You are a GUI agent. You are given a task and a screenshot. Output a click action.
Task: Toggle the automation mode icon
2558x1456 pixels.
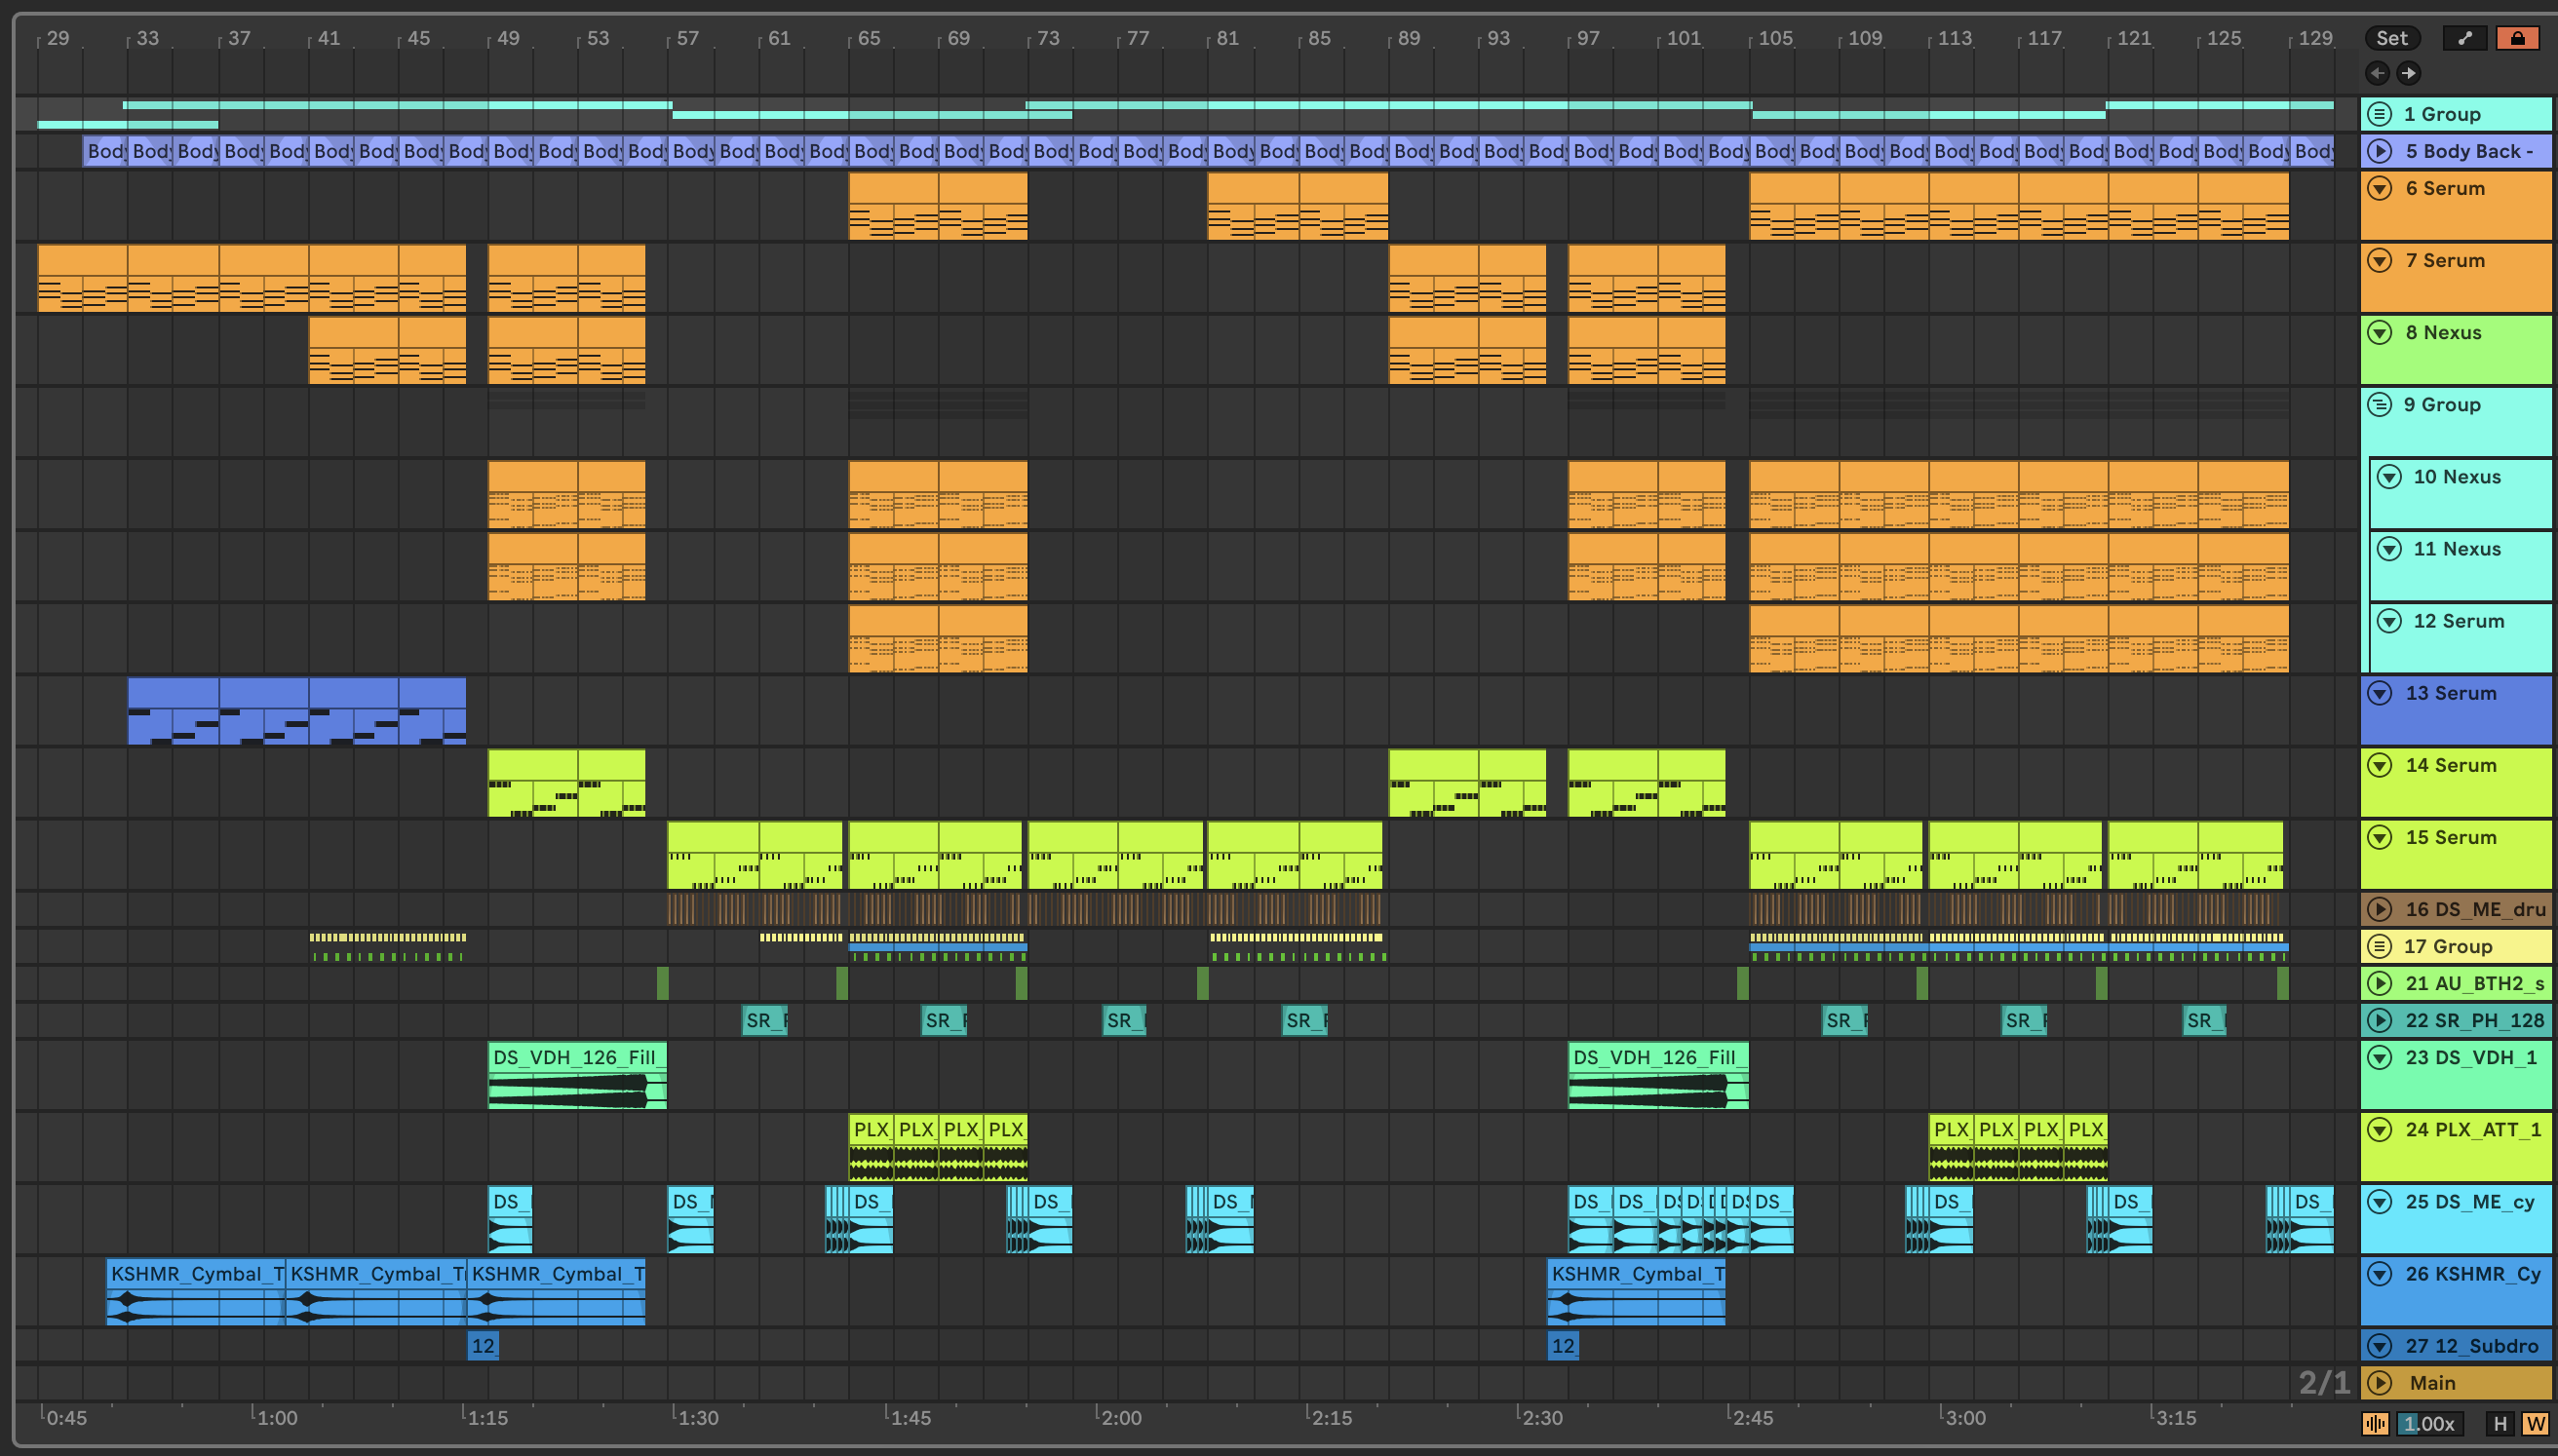click(x=2464, y=38)
